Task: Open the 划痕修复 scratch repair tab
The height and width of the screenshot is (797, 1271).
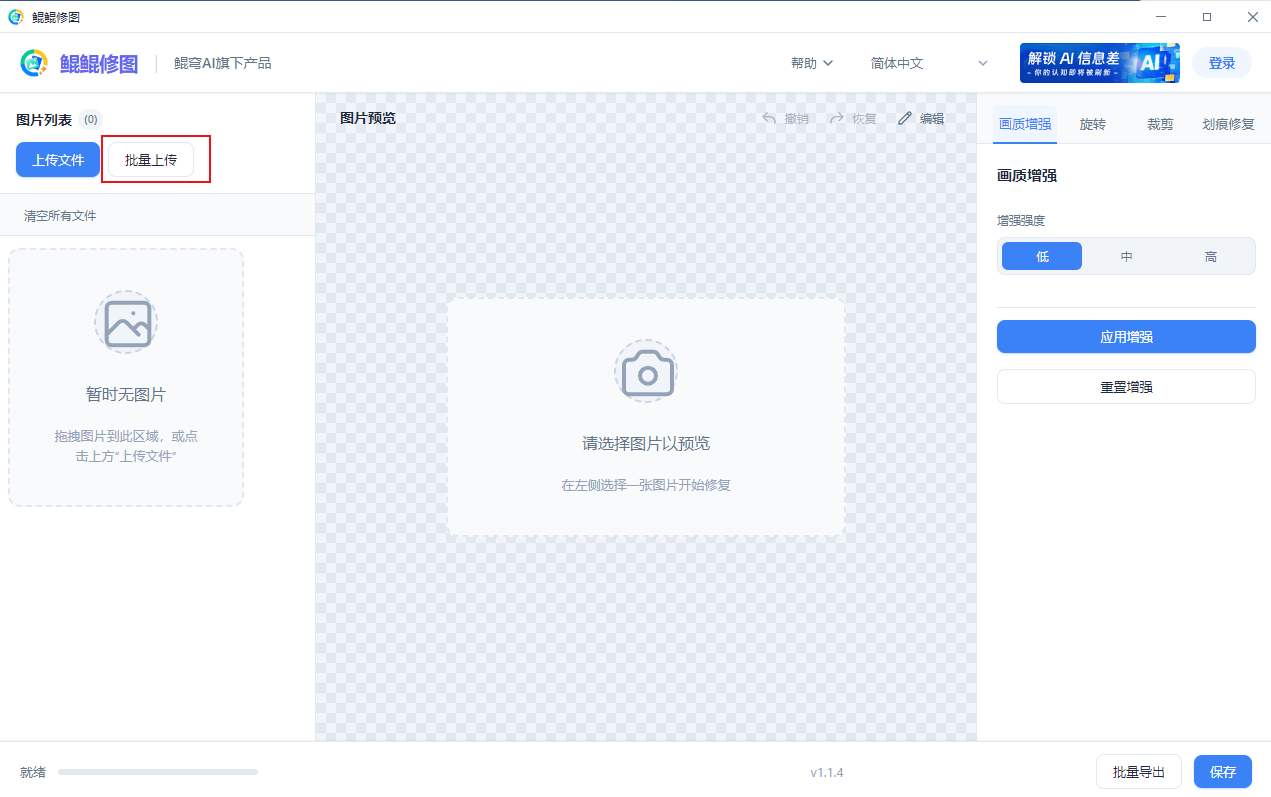Action: [1227, 124]
